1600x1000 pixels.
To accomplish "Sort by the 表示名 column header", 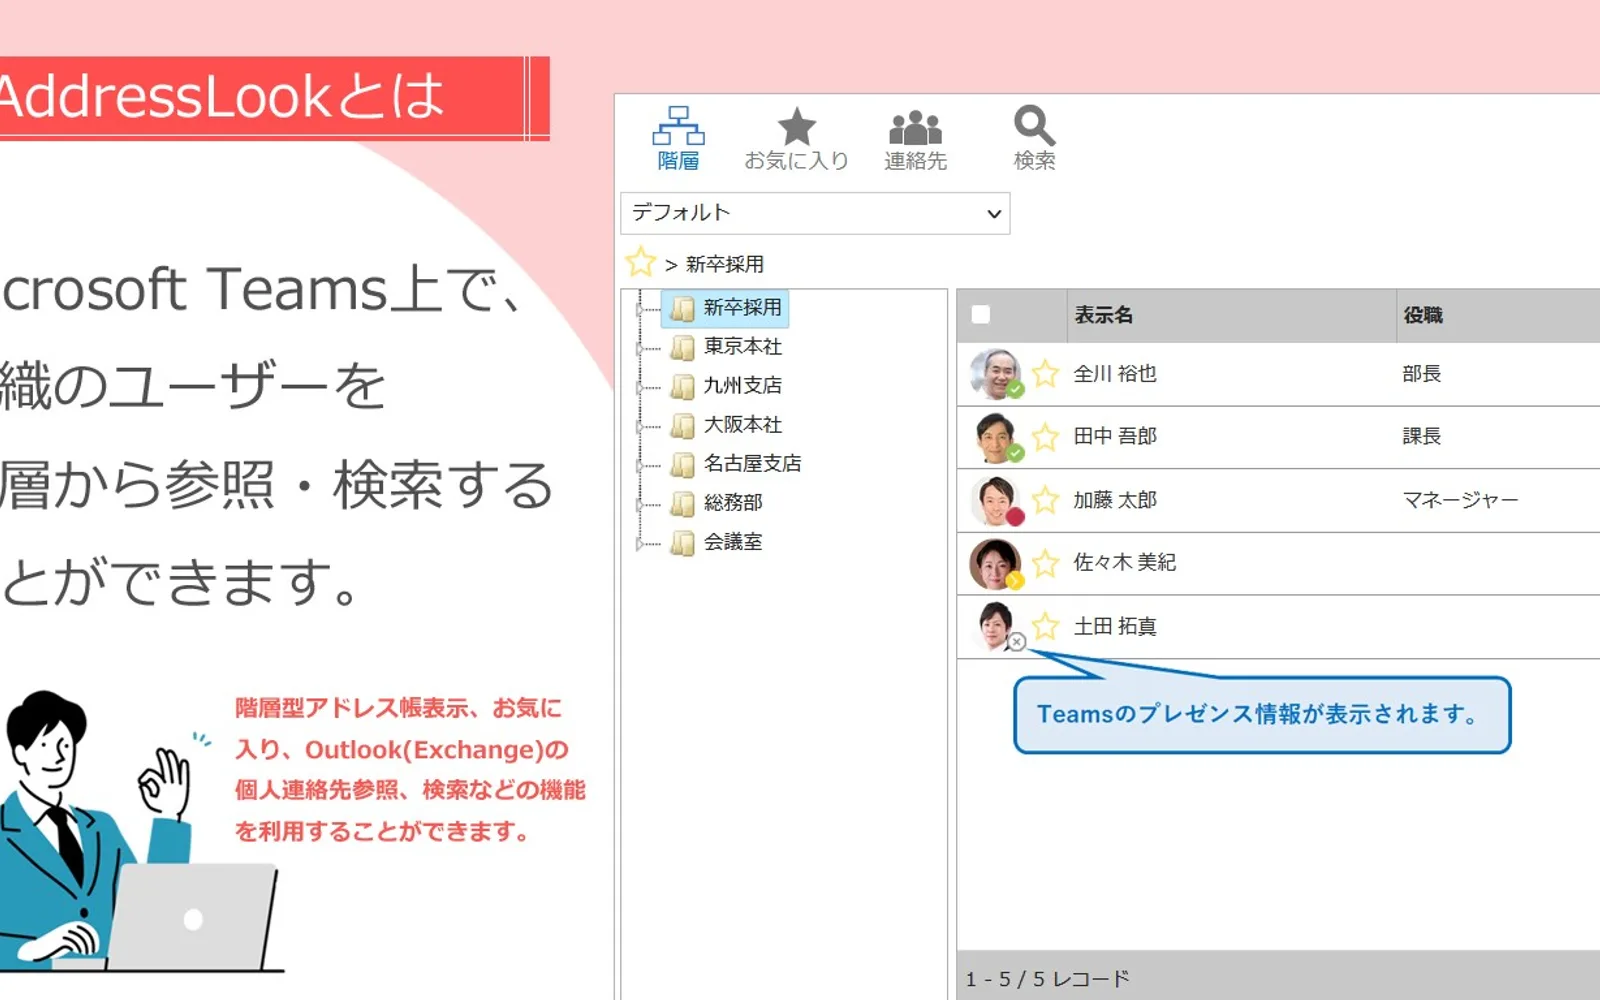I will pos(1104,315).
